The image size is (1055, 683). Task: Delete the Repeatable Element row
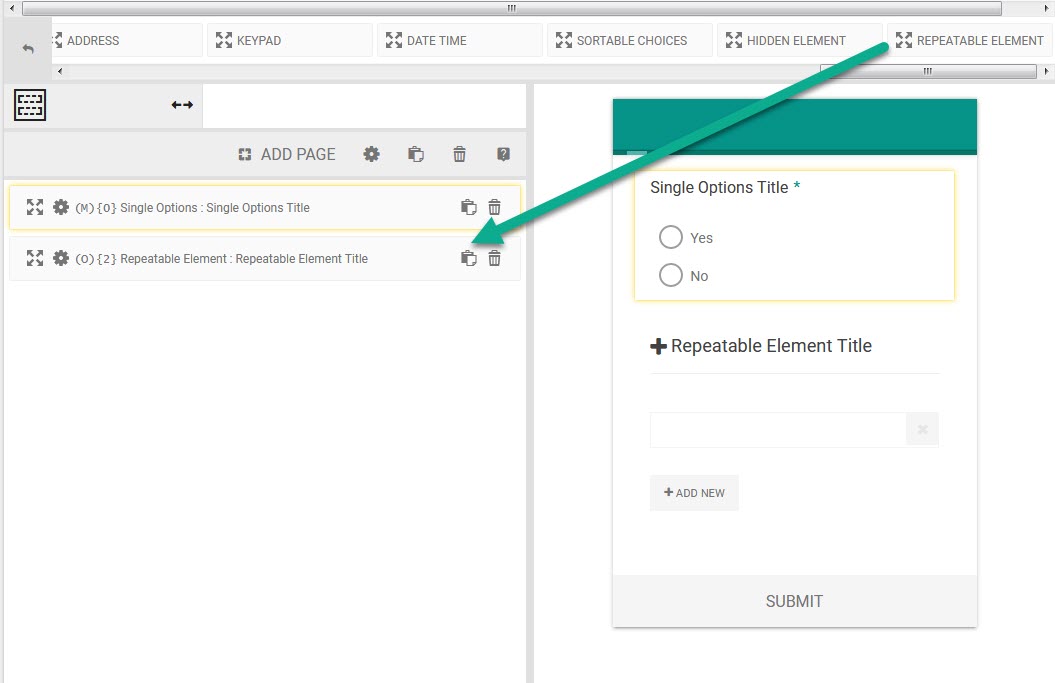[x=495, y=258]
